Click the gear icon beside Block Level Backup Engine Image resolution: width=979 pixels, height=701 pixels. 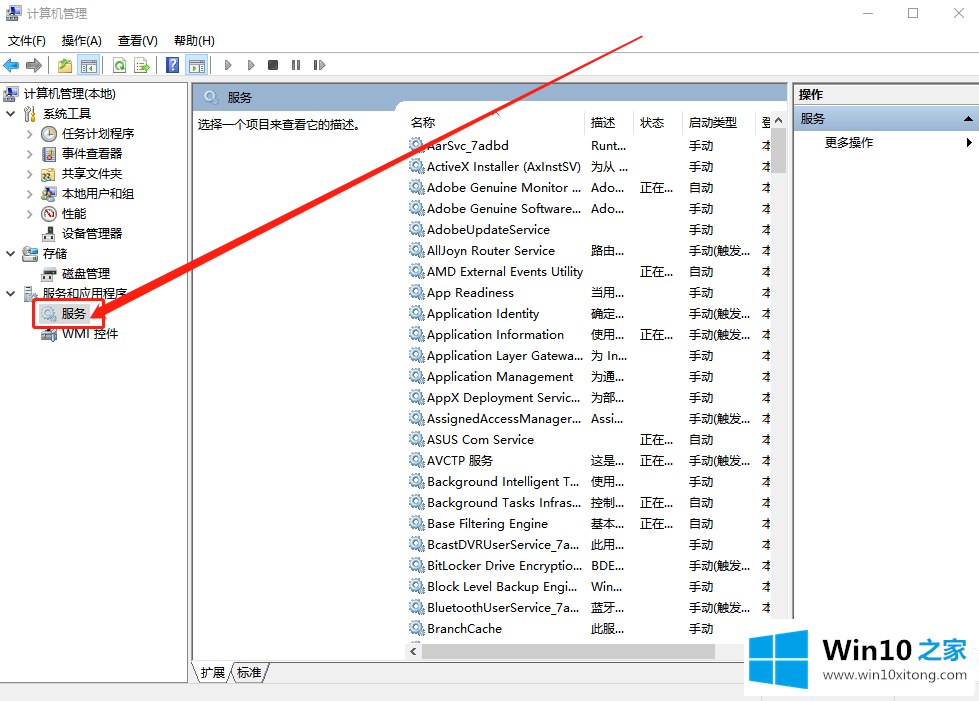(x=416, y=586)
